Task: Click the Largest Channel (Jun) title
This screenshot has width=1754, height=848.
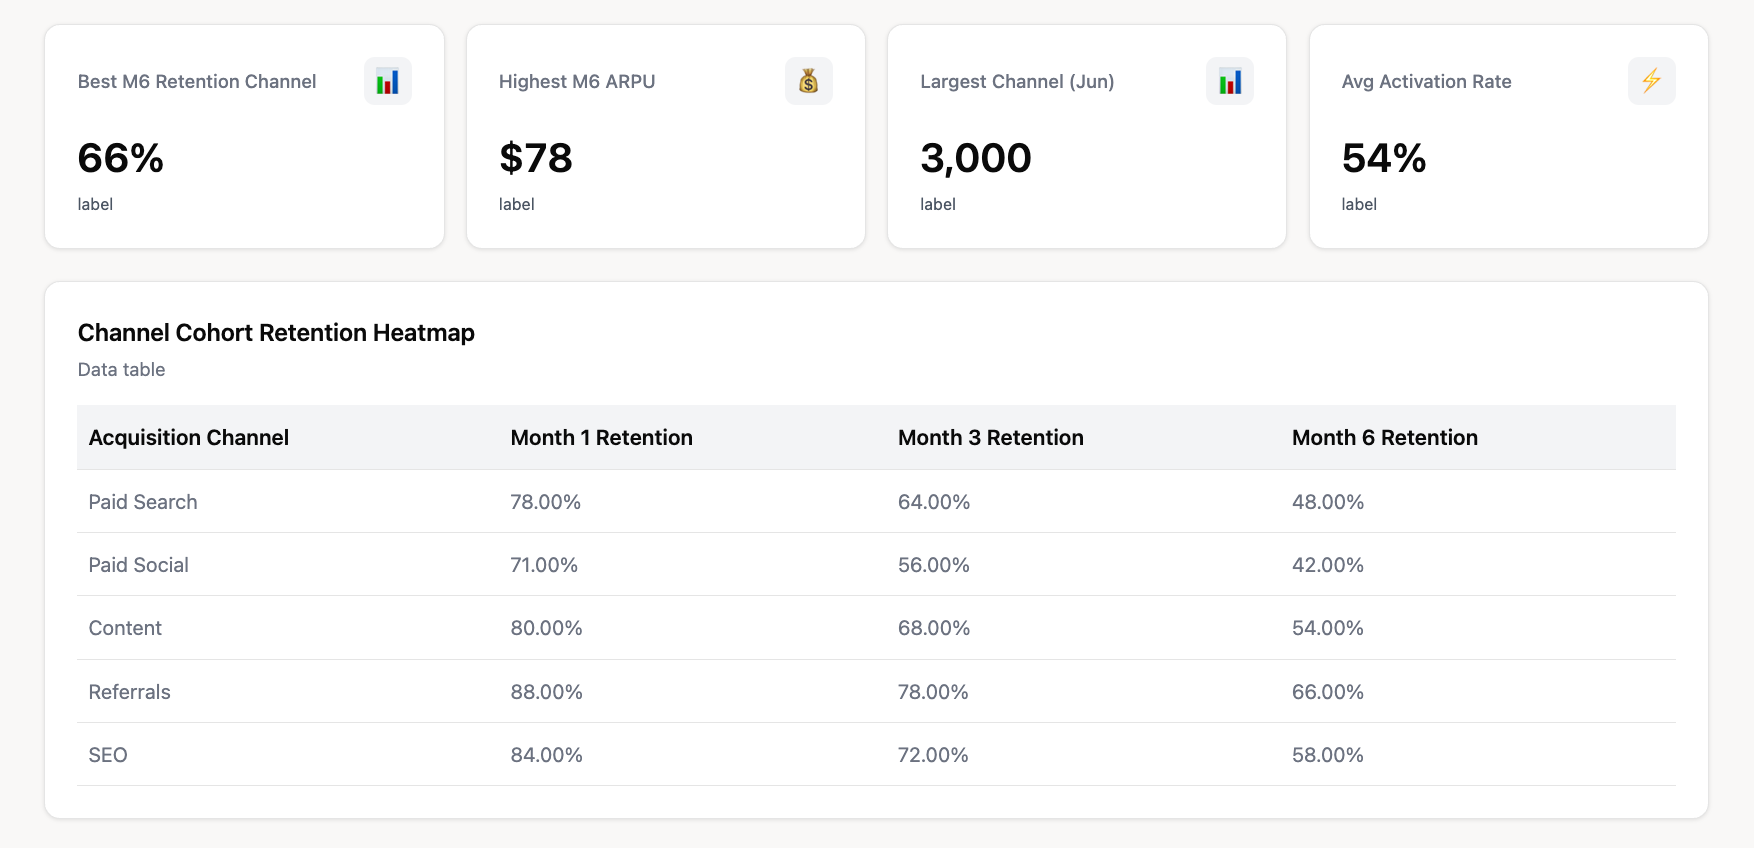Action: (1017, 81)
